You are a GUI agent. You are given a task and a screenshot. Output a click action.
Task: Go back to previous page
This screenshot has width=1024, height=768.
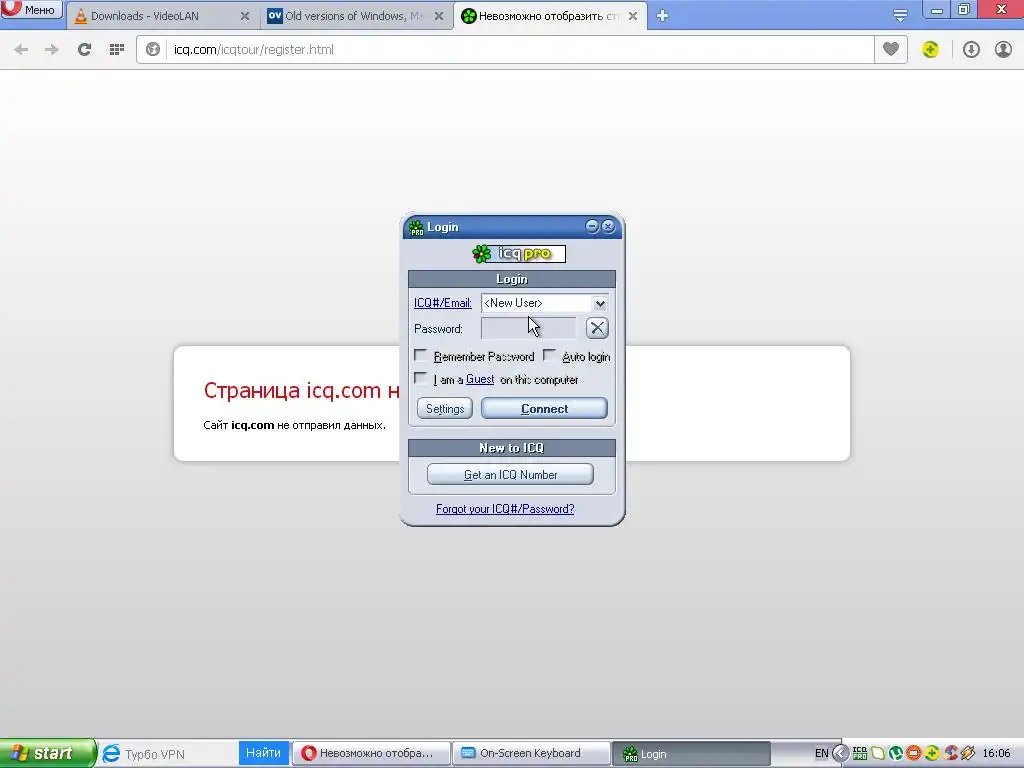(x=21, y=50)
